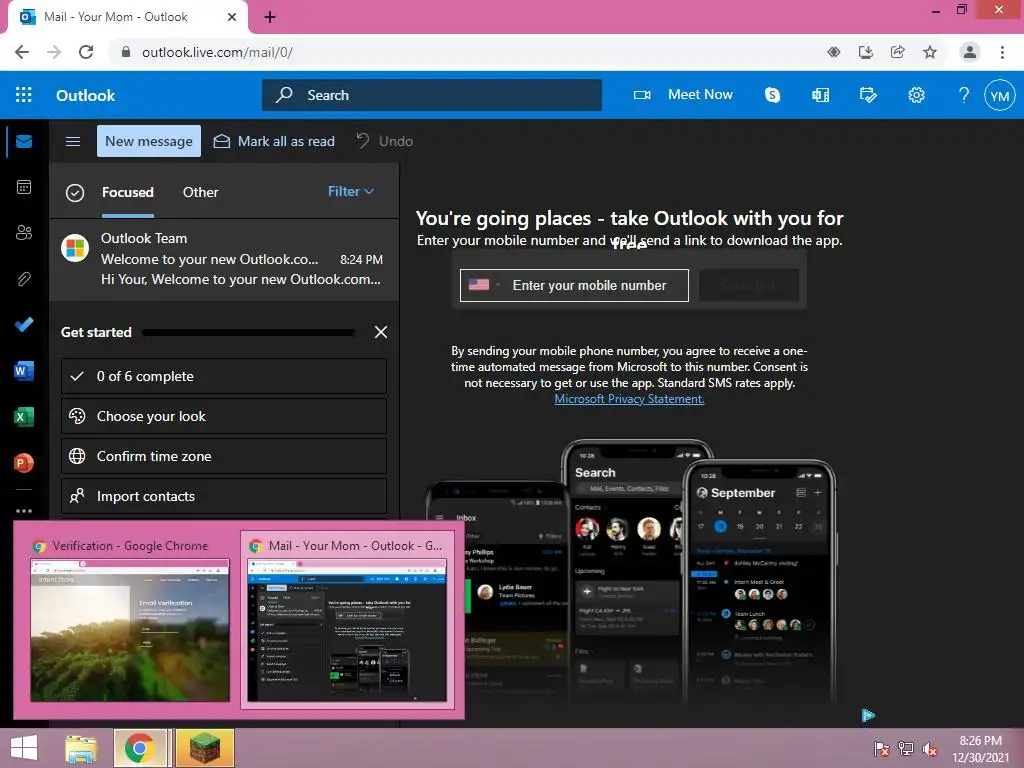
Task: Open the Help question mark
Action: (x=964, y=95)
